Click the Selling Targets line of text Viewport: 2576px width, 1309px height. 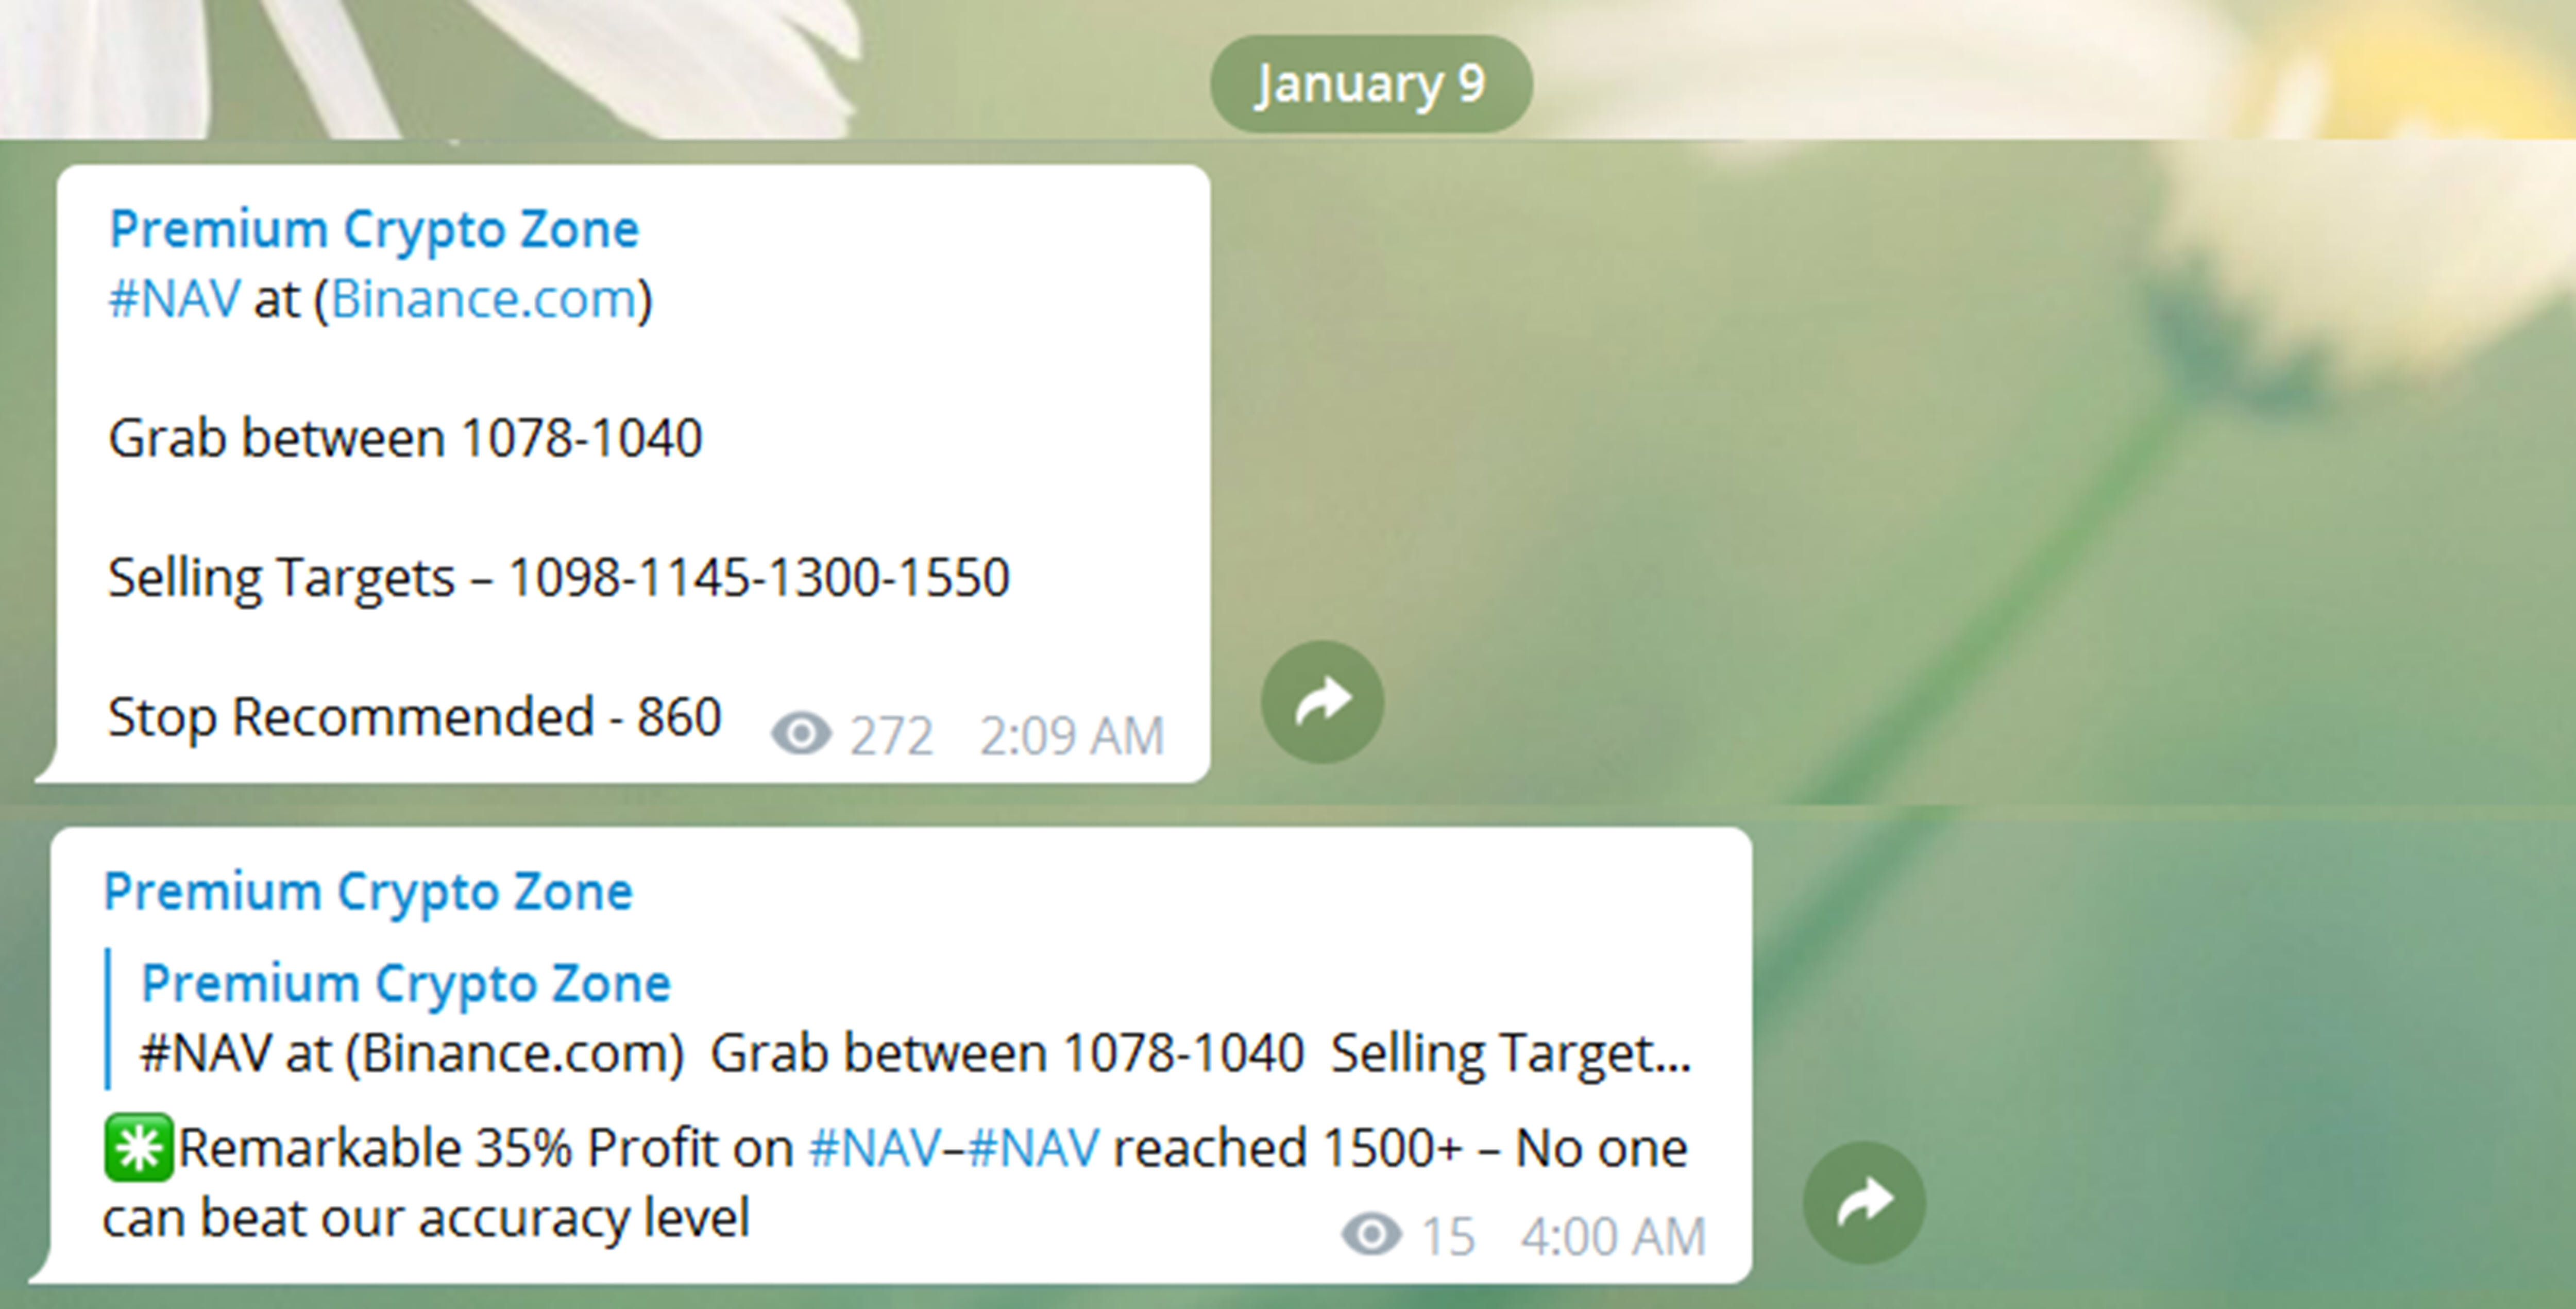[559, 578]
